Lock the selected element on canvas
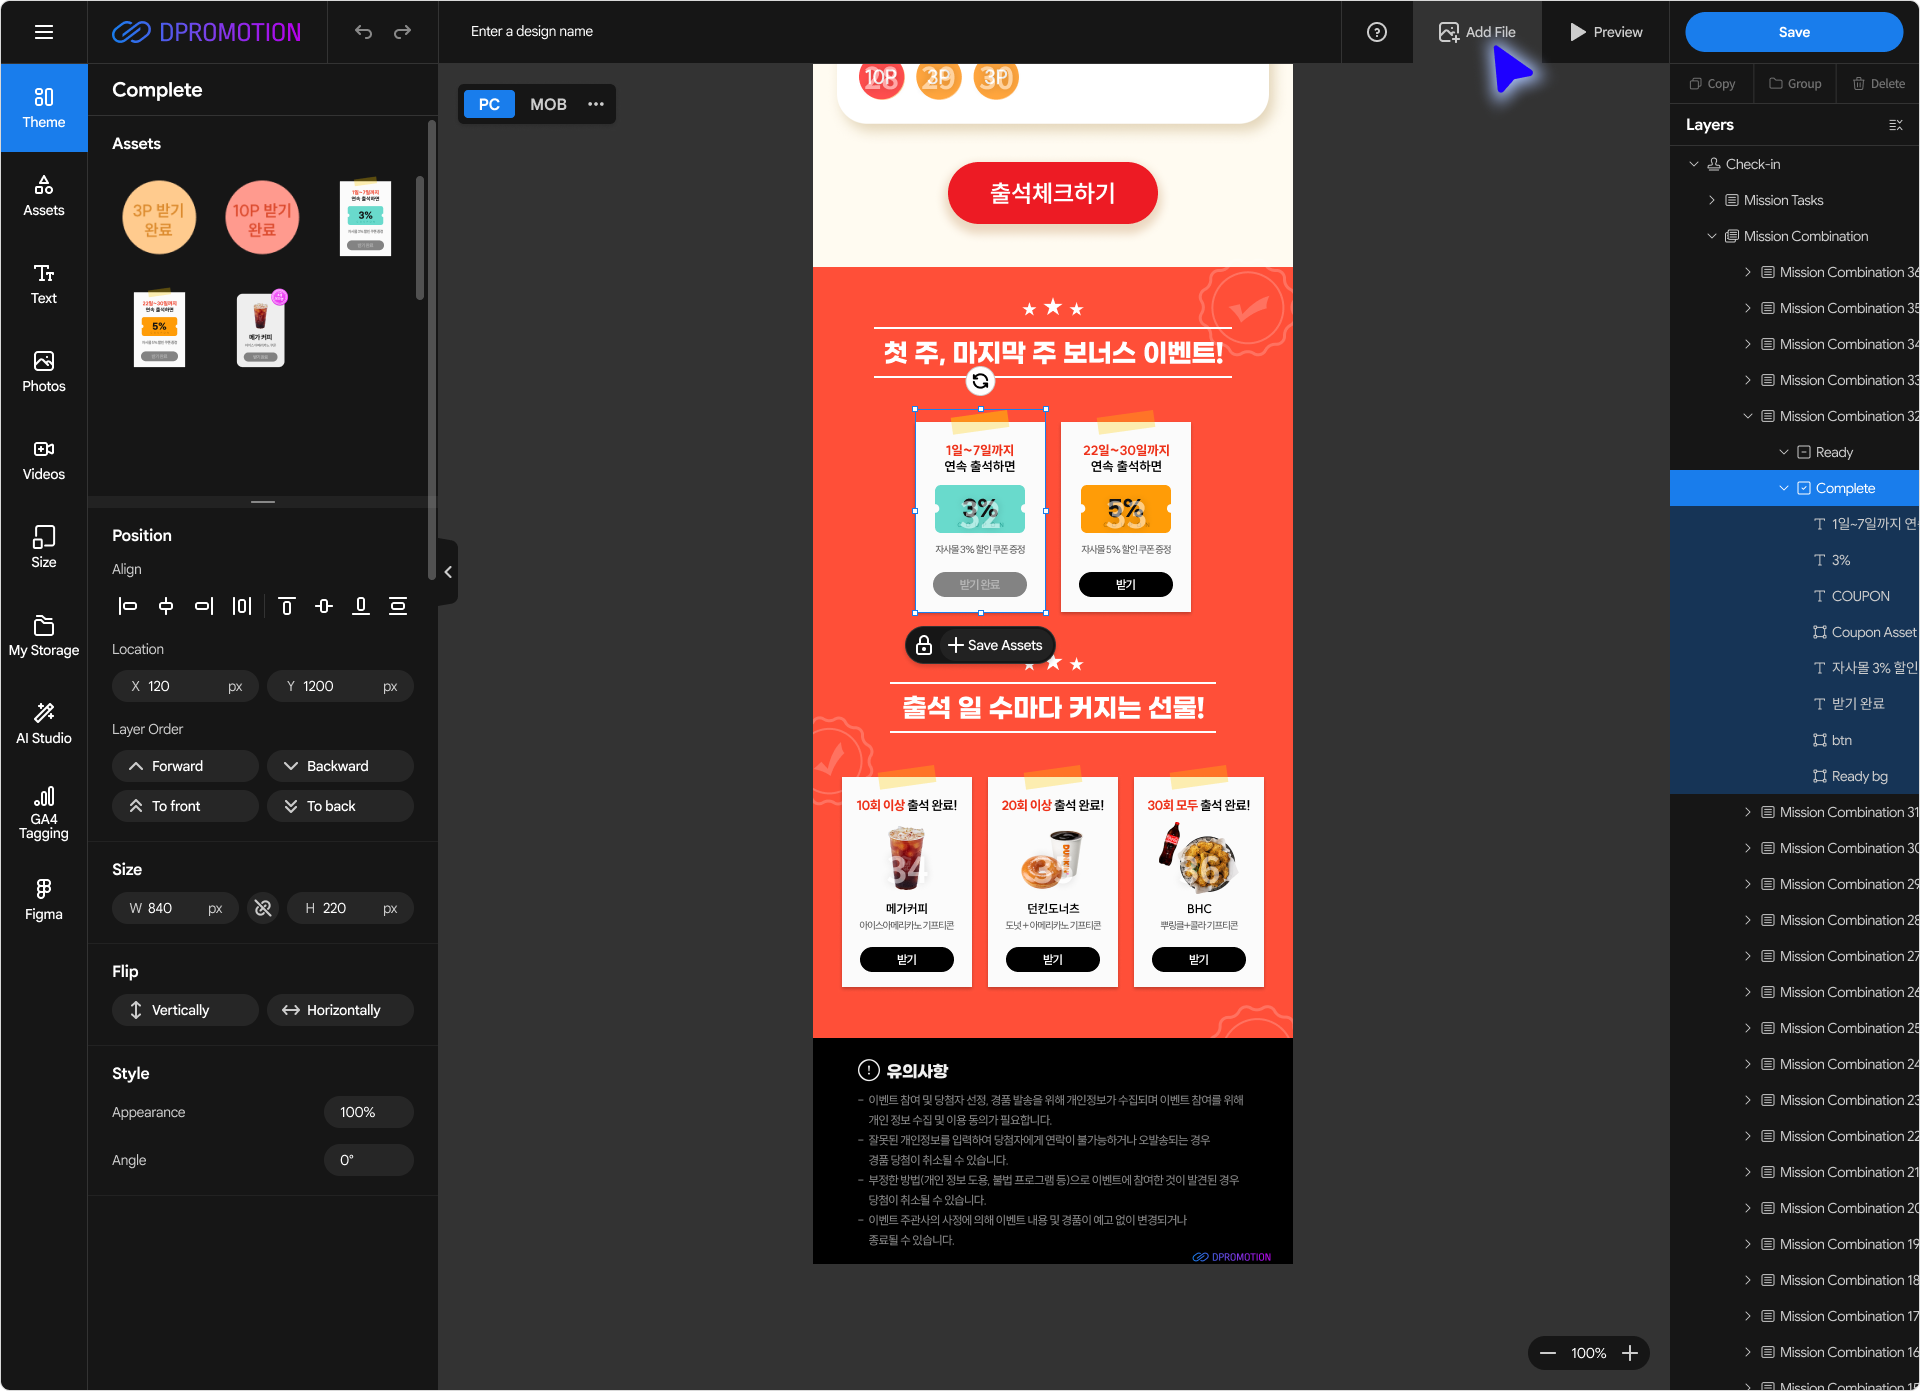The width and height of the screenshot is (1920, 1391). pos(924,645)
